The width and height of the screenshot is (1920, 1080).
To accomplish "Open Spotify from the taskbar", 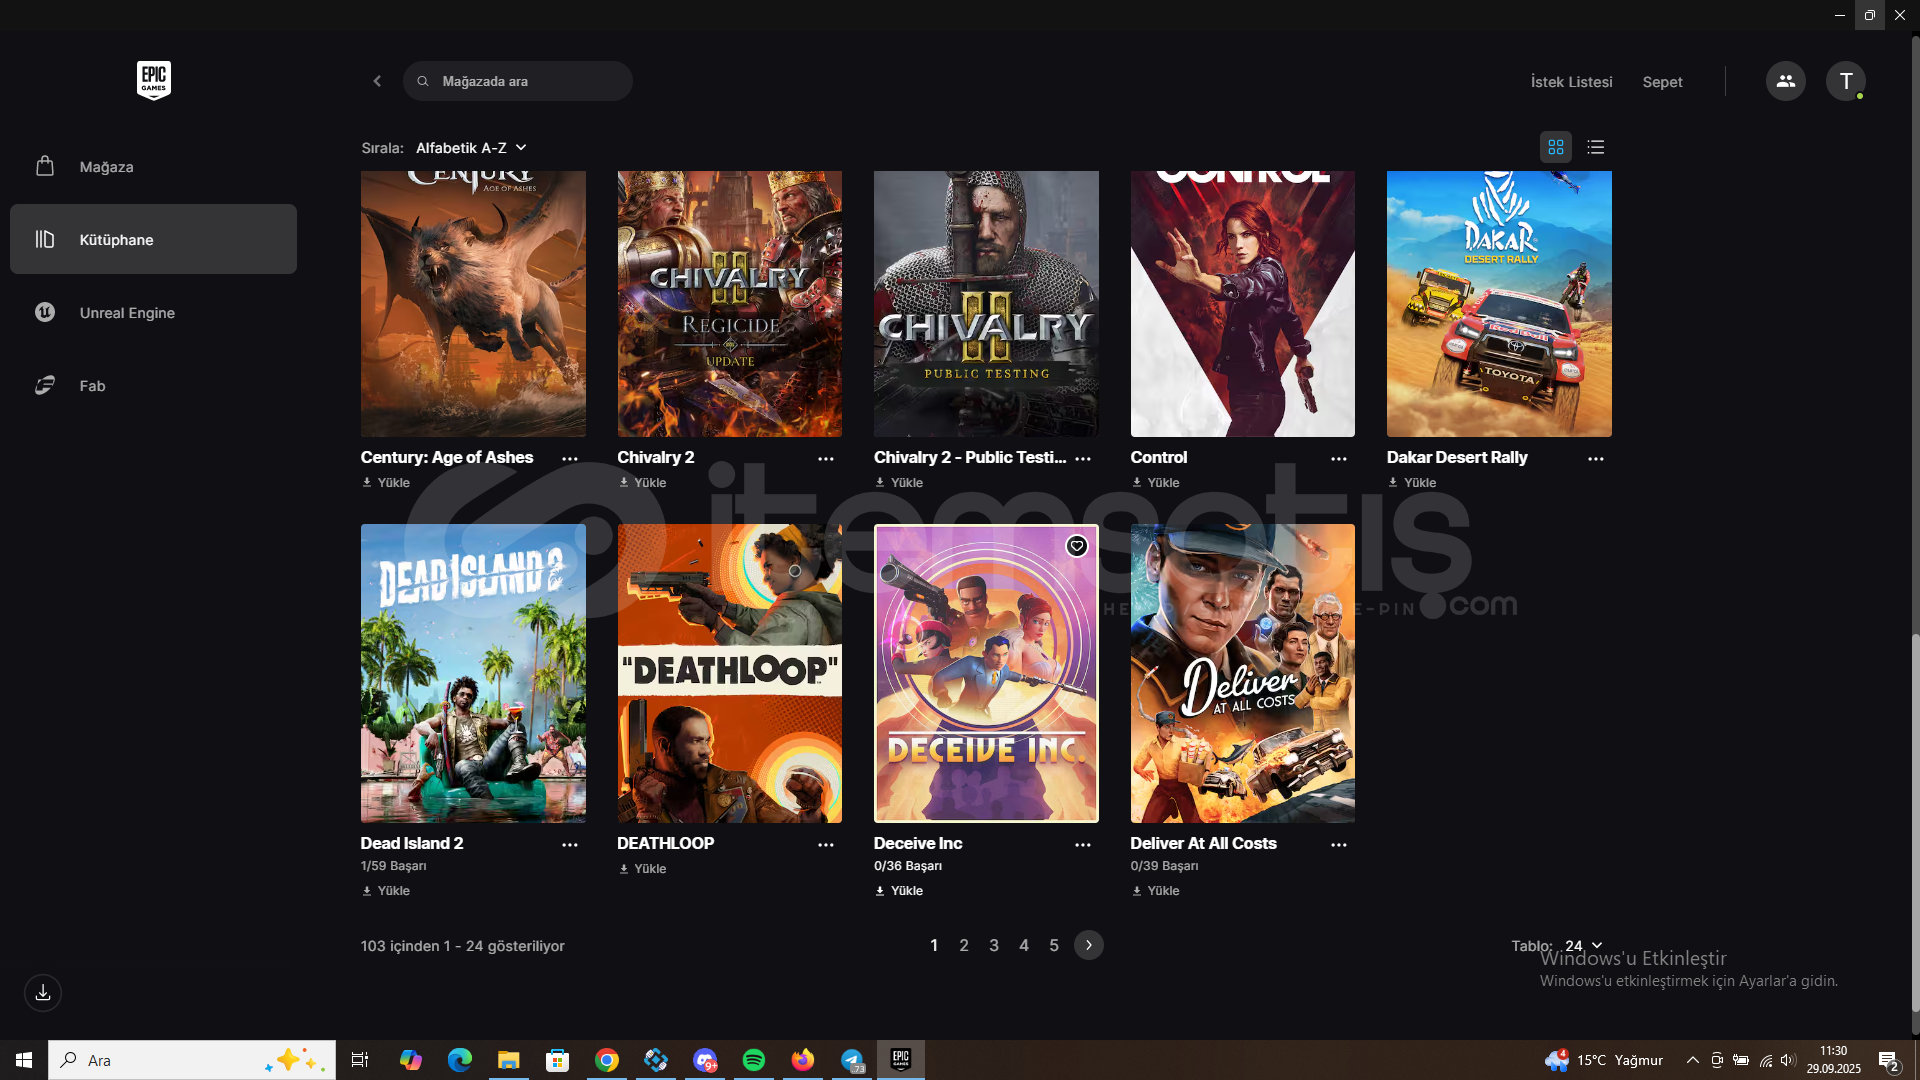I will tap(754, 1060).
